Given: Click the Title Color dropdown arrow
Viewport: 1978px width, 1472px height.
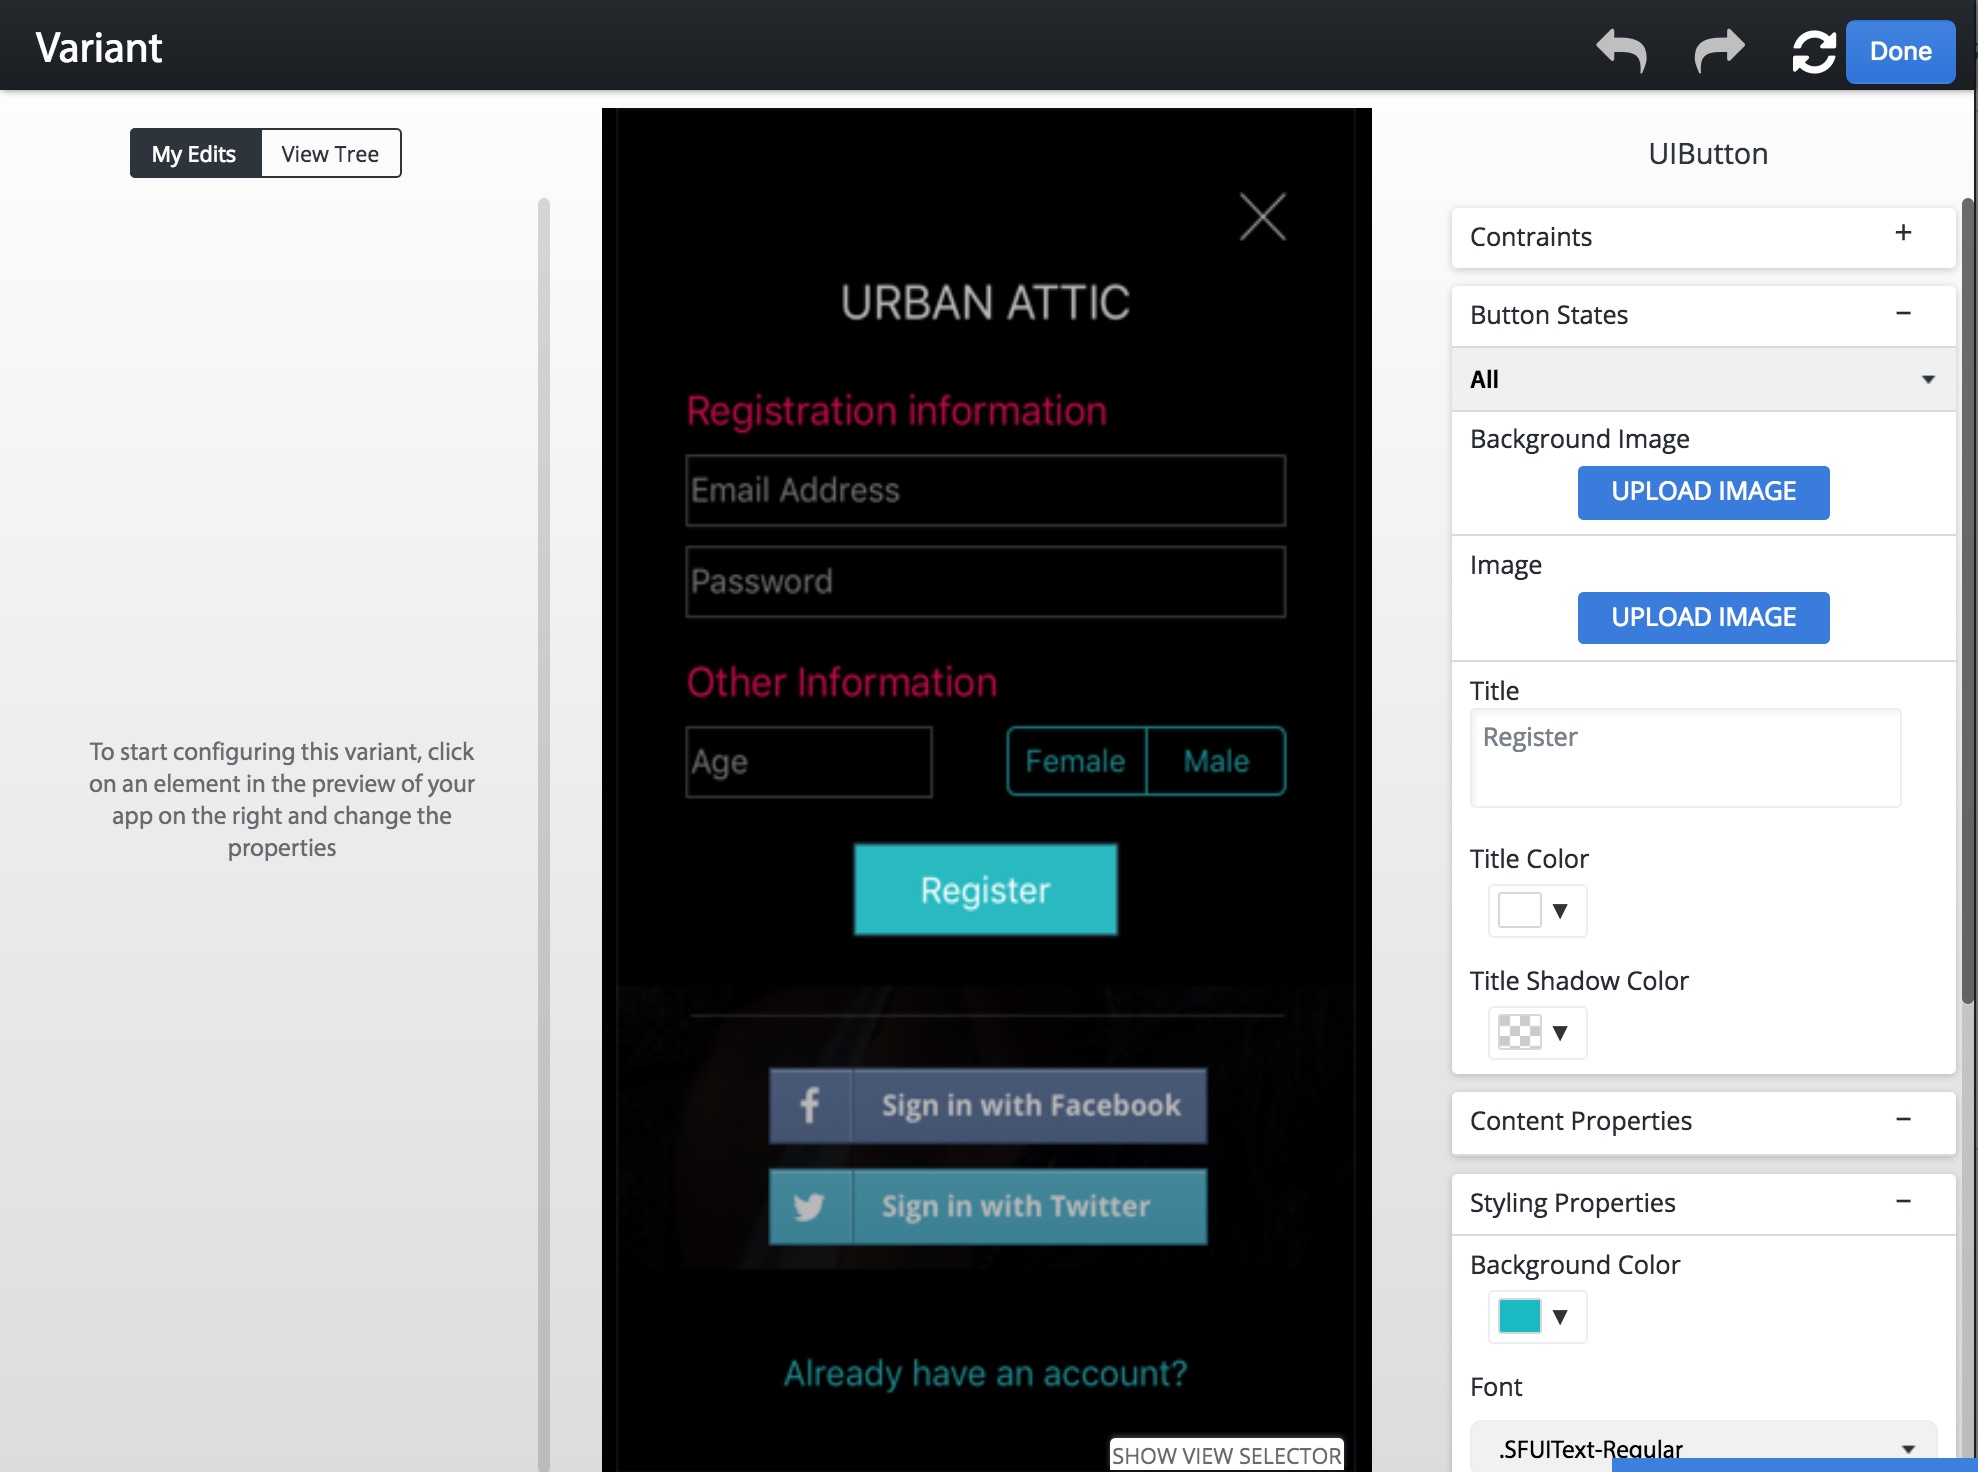Looking at the screenshot, I should (1557, 909).
